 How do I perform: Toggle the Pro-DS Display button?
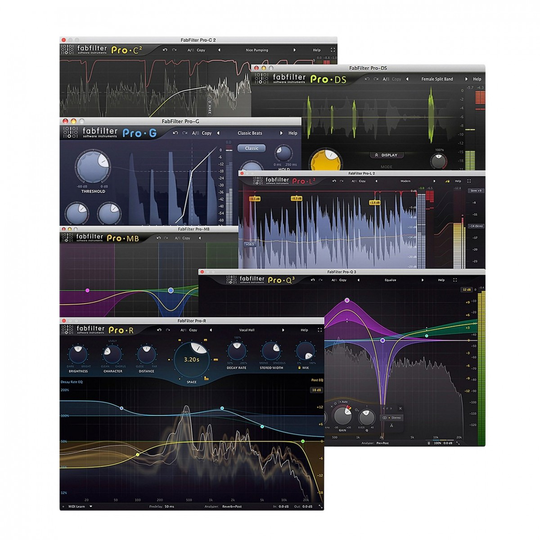386,155
